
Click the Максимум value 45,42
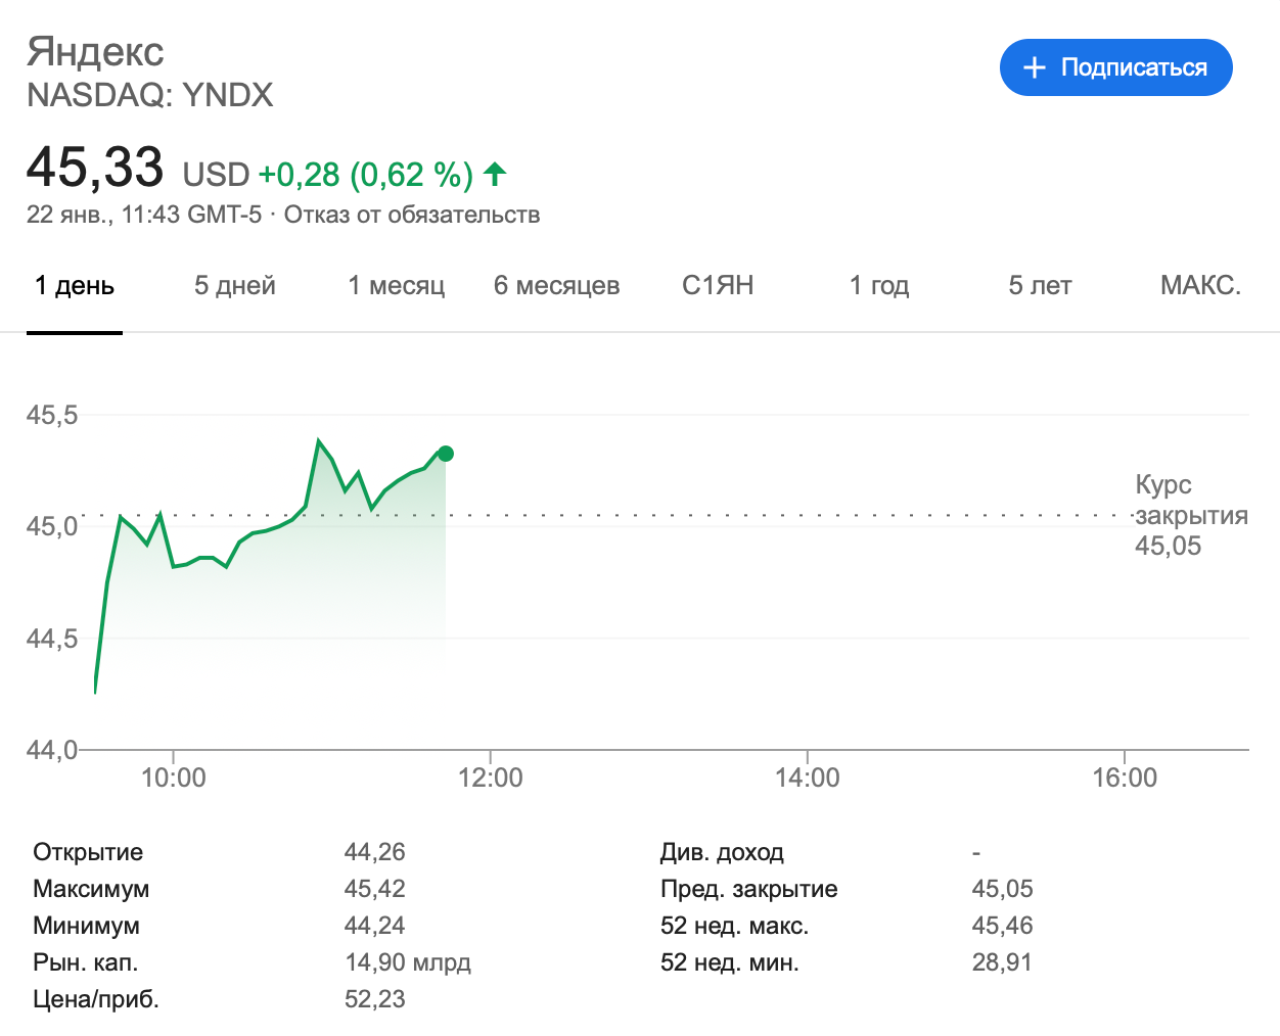[375, 889]
